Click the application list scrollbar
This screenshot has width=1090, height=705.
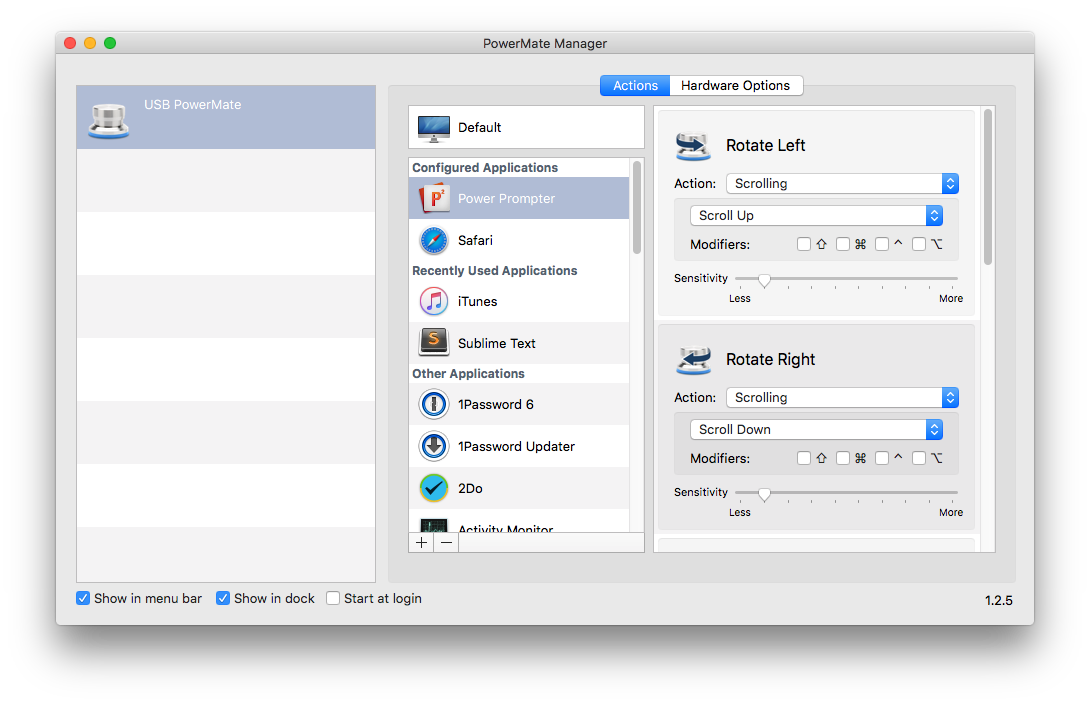tap(637, 207)
